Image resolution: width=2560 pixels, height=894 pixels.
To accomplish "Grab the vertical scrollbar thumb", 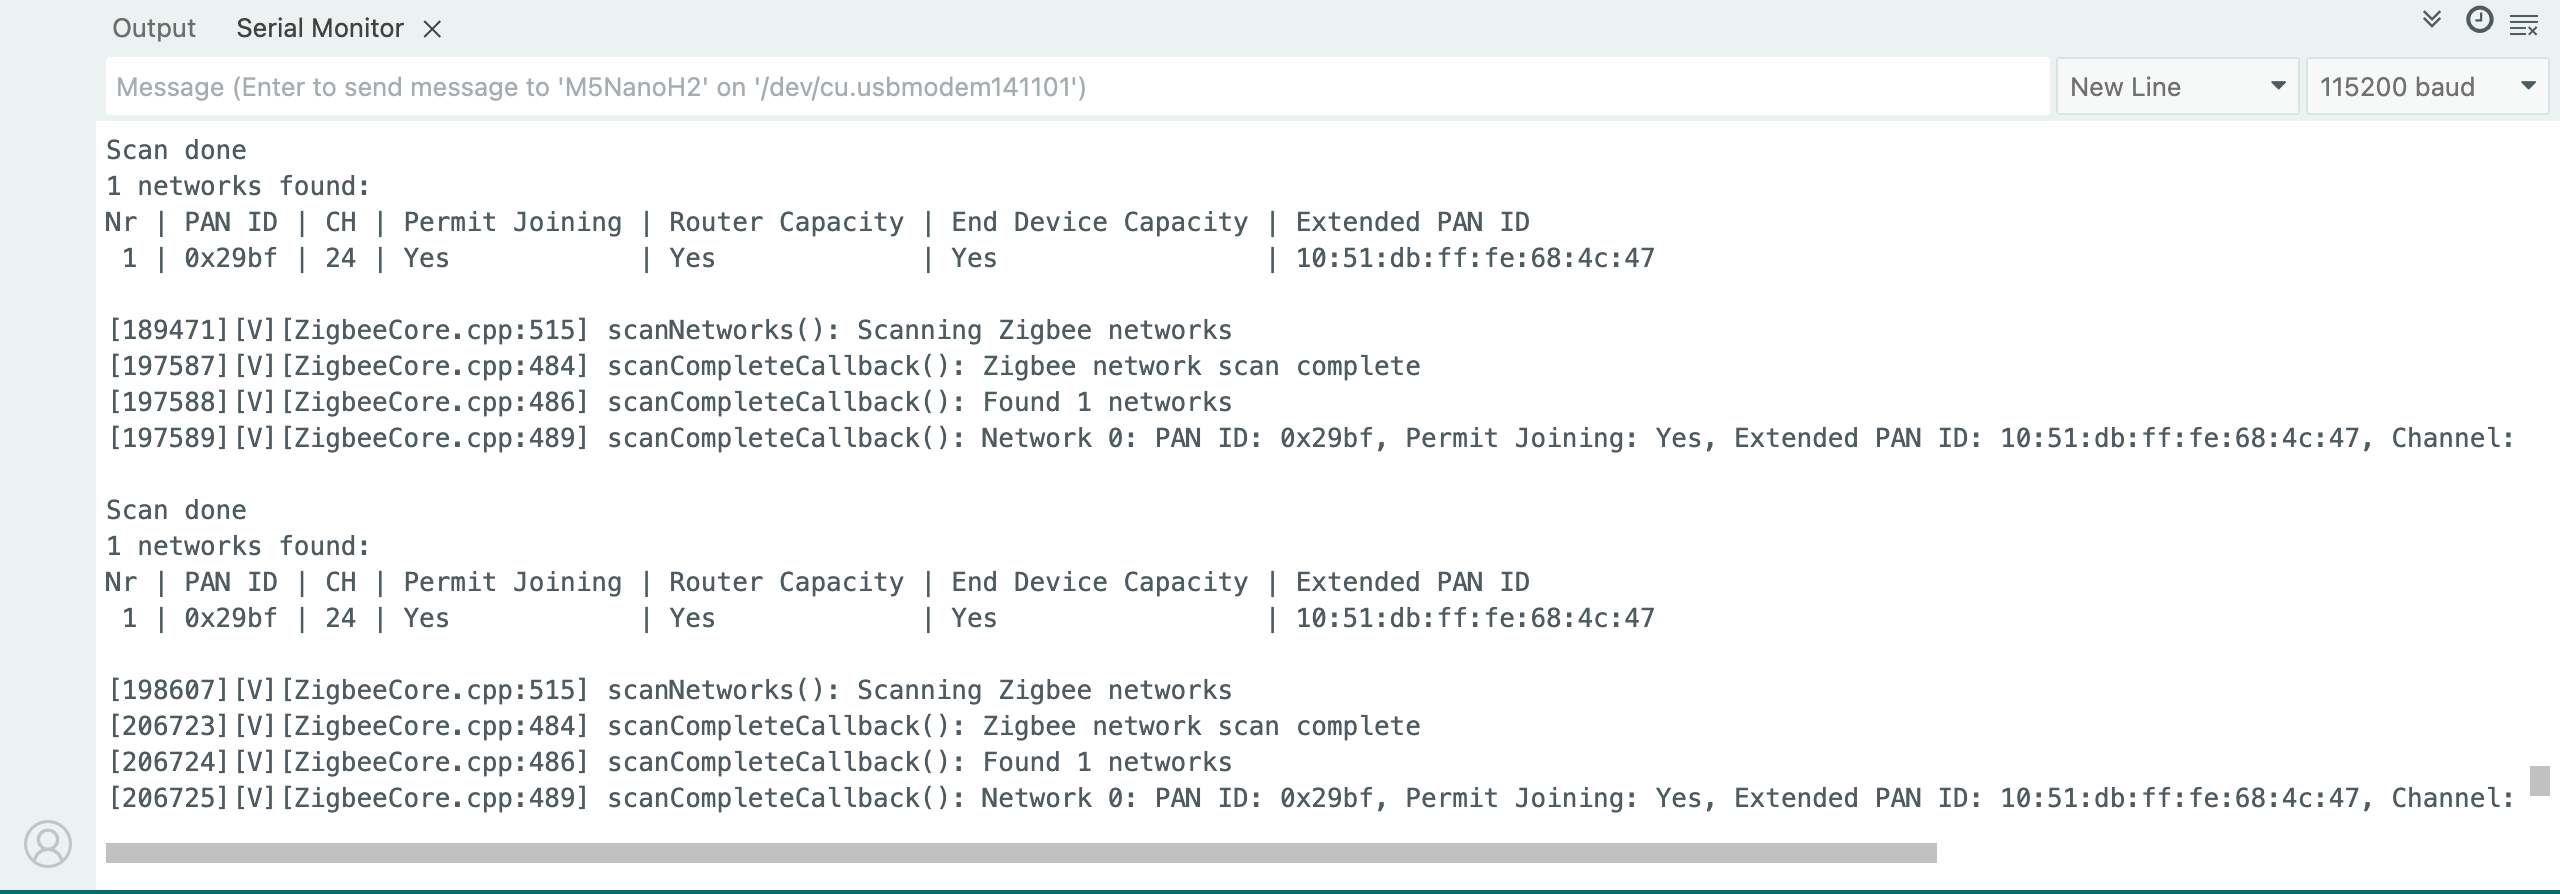I will tap(2539, 780).
